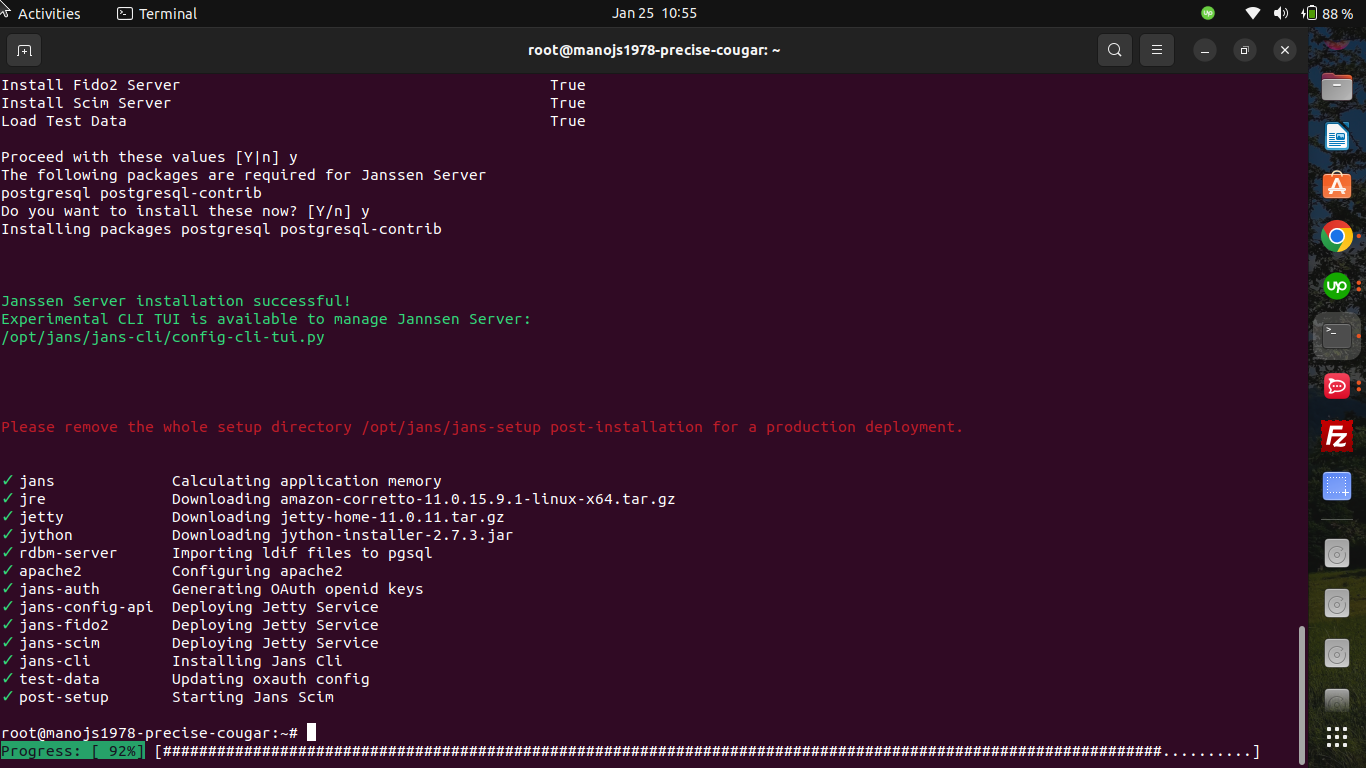
Task: Launch Ubuntu Software from the dock
Action: 1337,185
